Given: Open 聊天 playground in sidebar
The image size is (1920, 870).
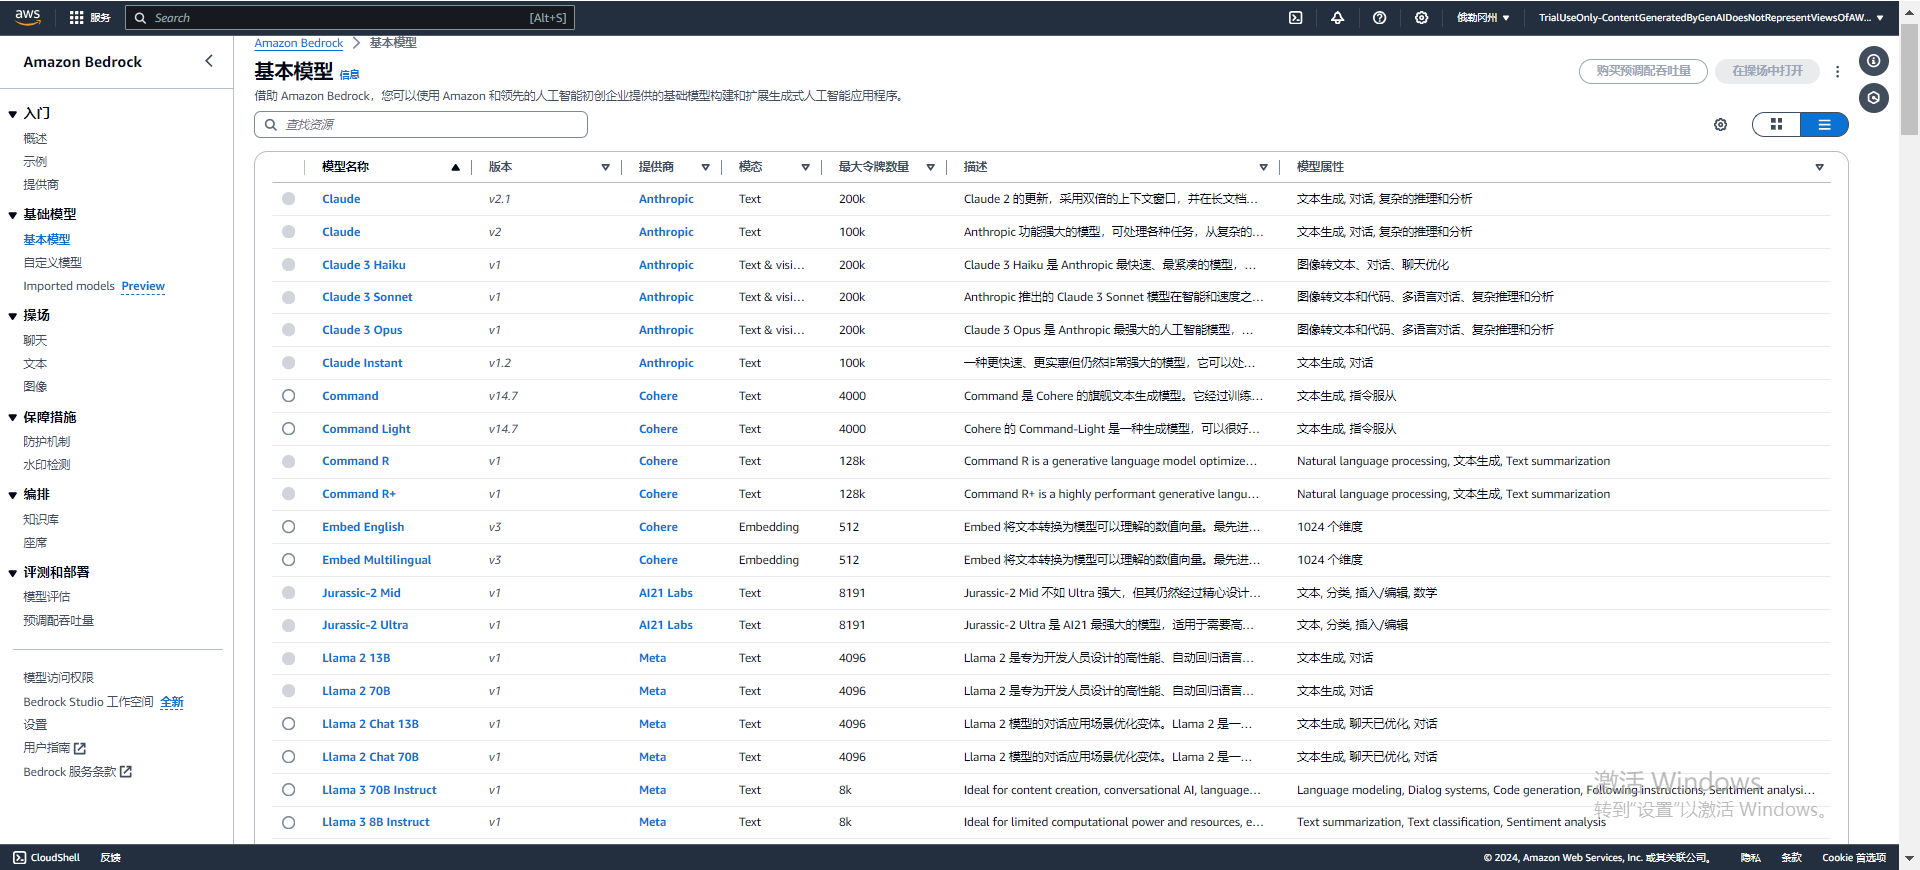Looking at the screenshot, I should click(x=35, y=341).
